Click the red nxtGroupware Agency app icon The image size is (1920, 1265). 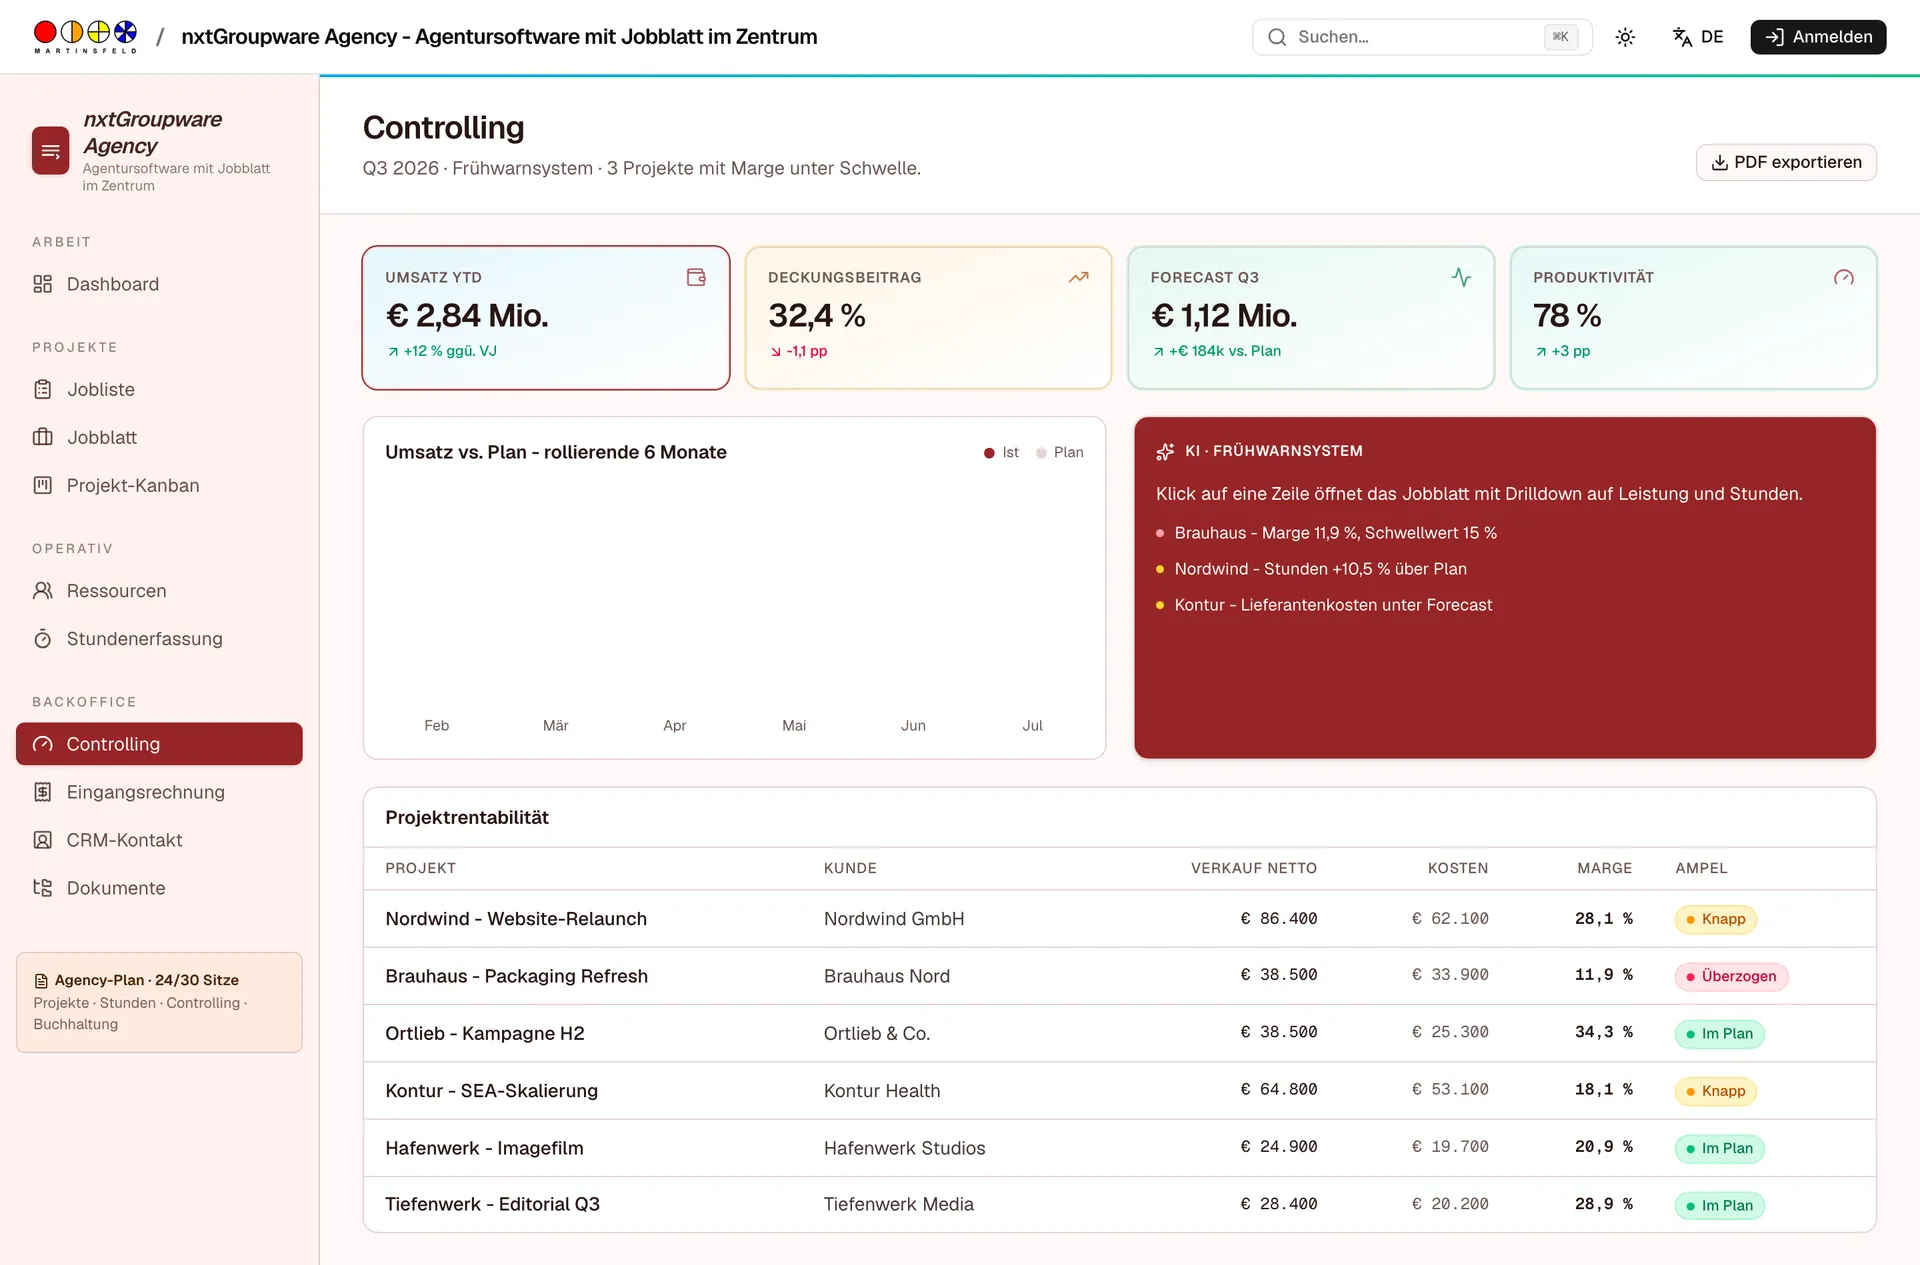(x=50, y=151)
